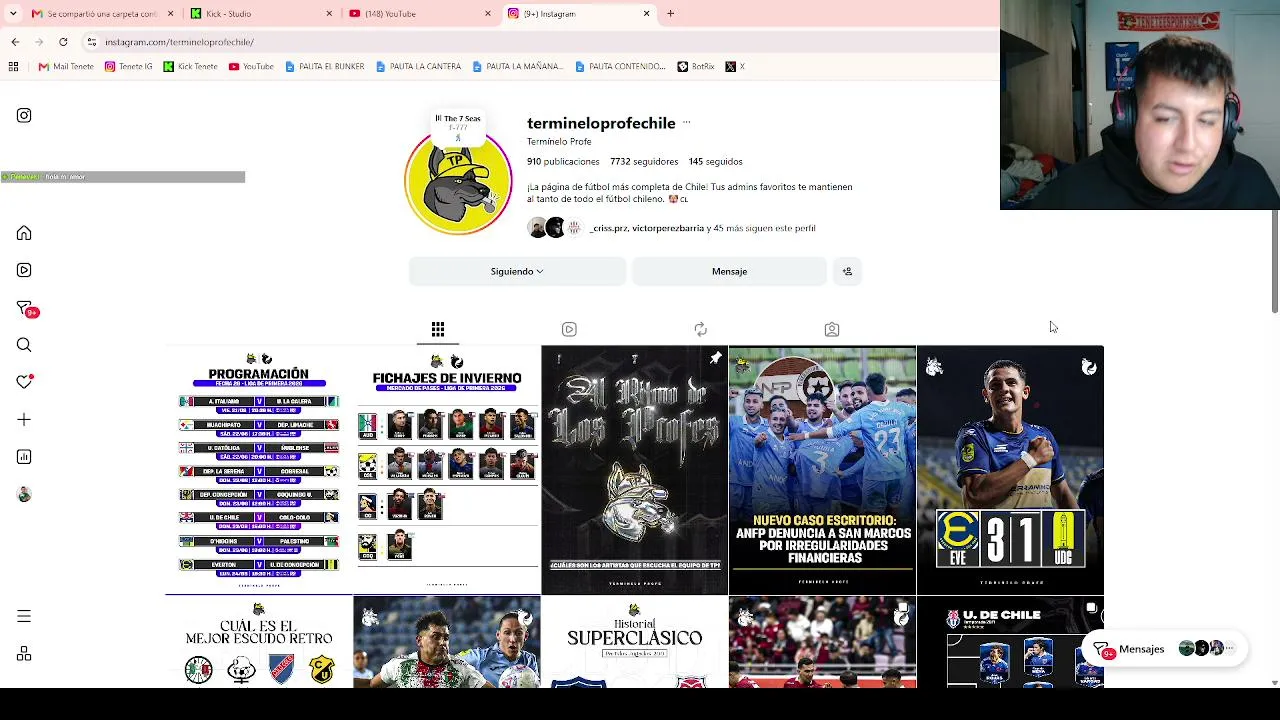Open the U. de Chile post
Image resolution: width=1280 pixels, height=720 pixels.
coord(1010,643)
